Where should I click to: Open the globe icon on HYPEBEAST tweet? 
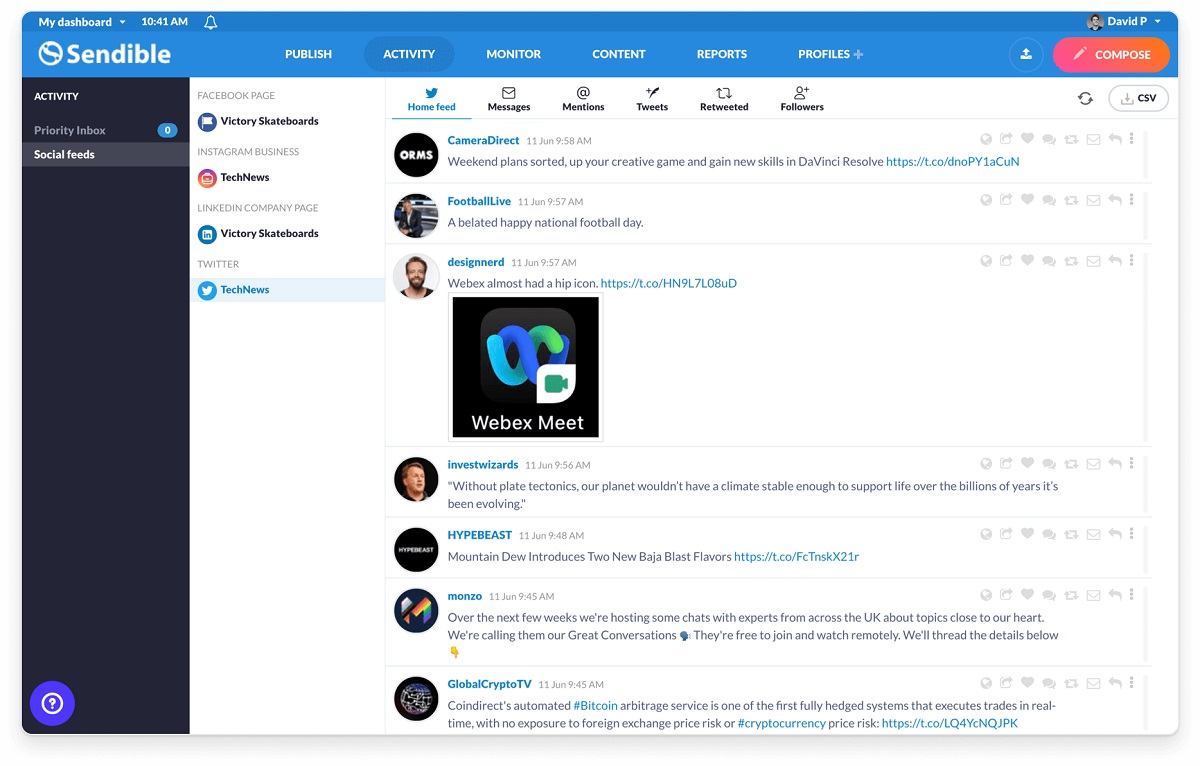point(985,535)
